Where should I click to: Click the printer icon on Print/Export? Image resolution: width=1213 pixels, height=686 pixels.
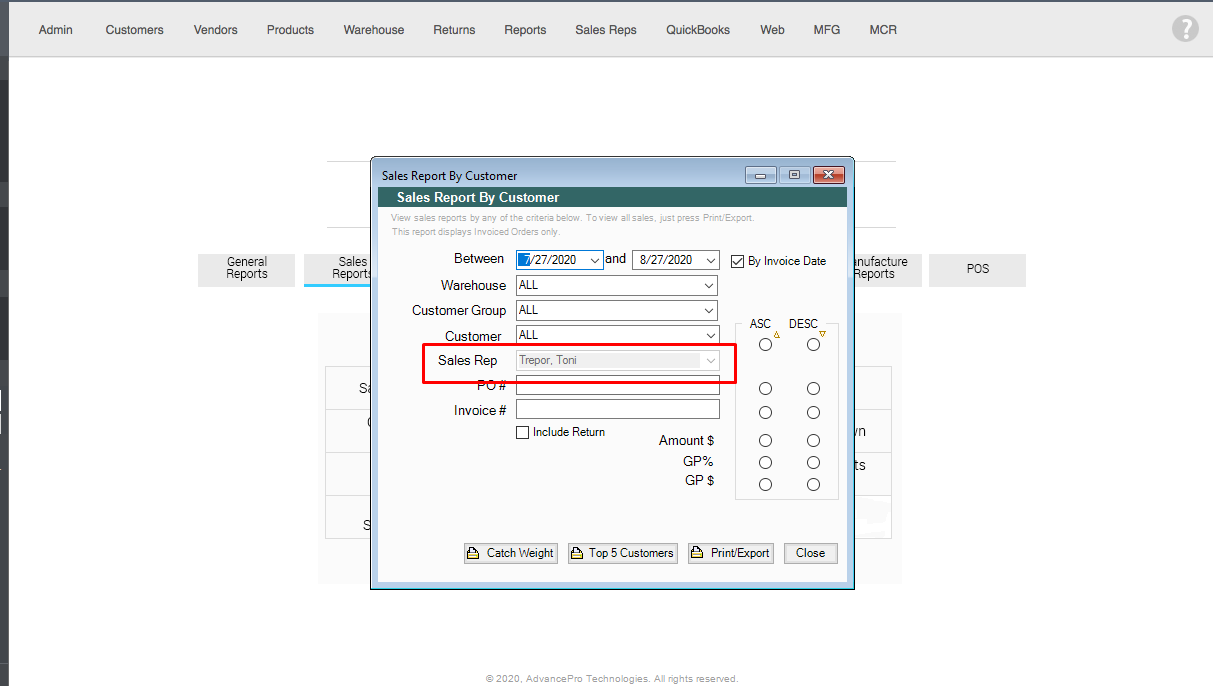pos(698,554)
